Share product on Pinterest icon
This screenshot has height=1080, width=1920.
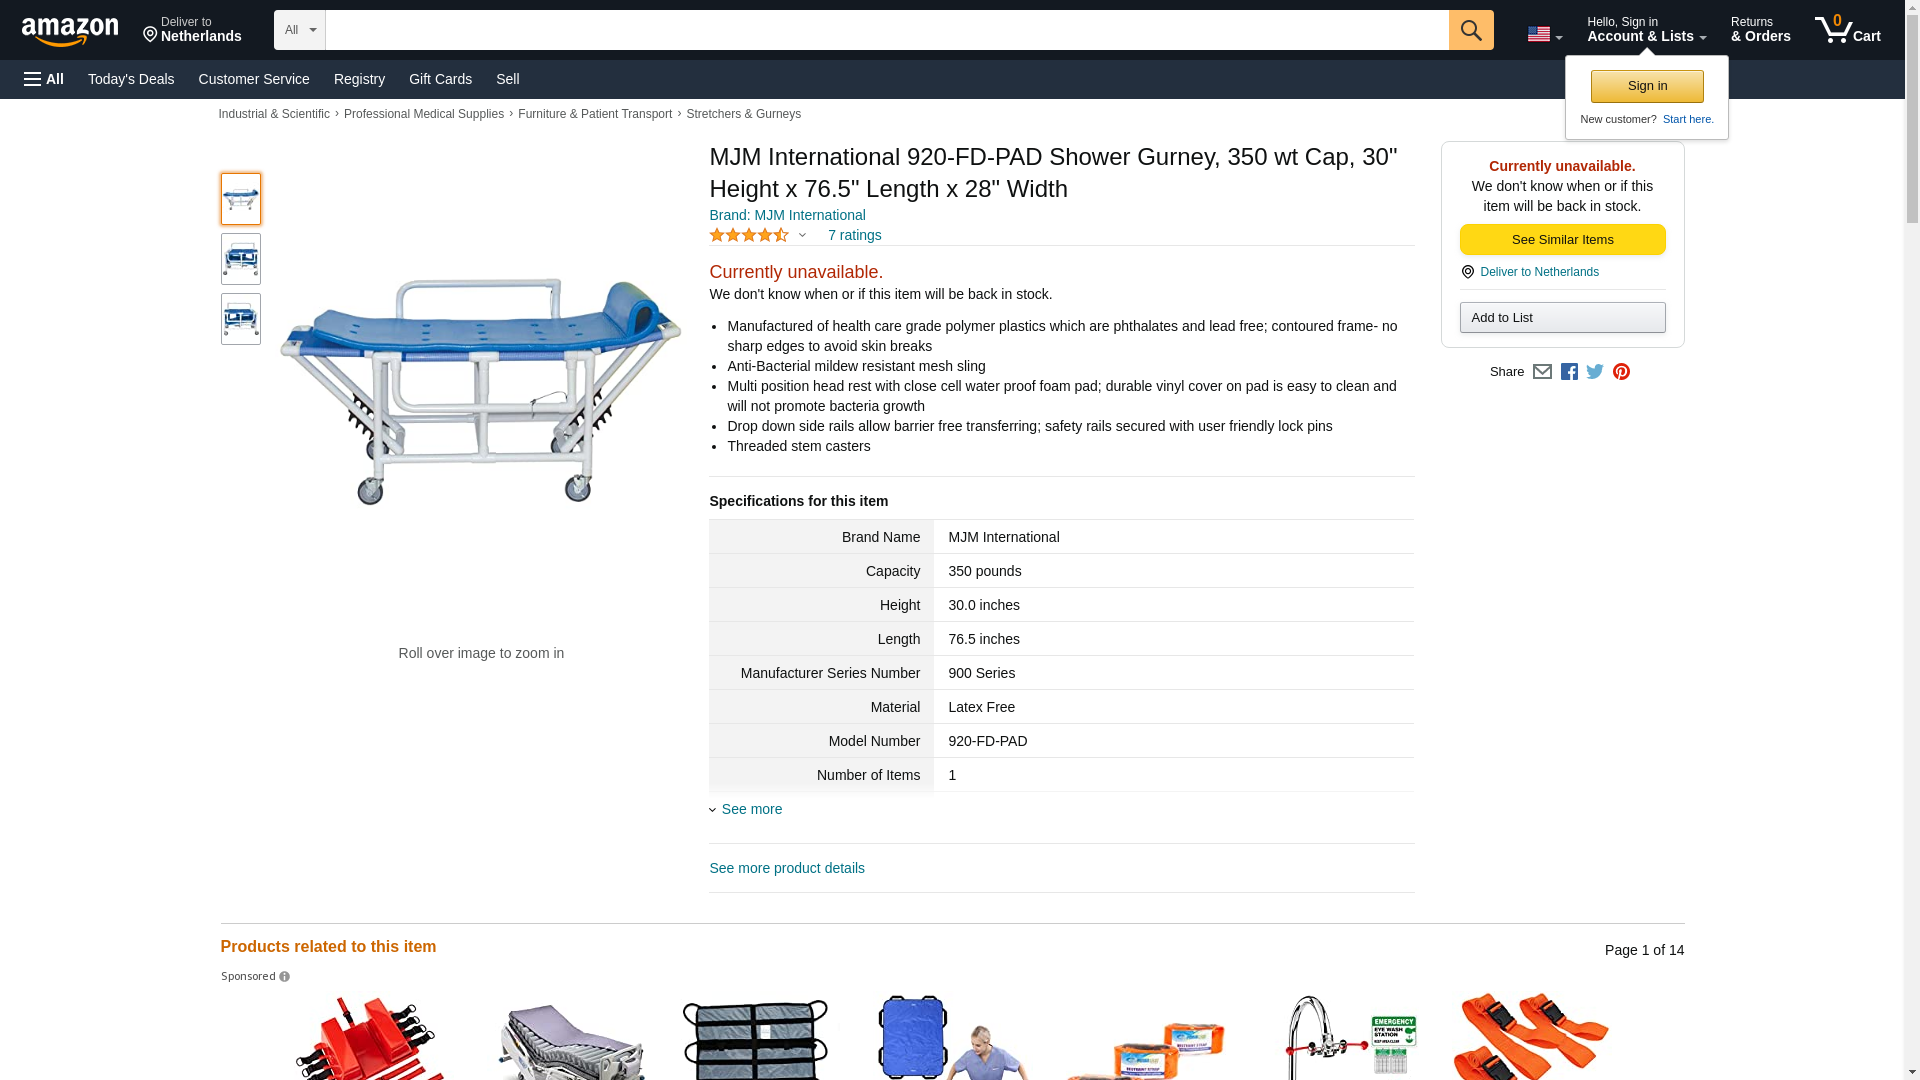pyautogui.click(x=1621, y=372)
